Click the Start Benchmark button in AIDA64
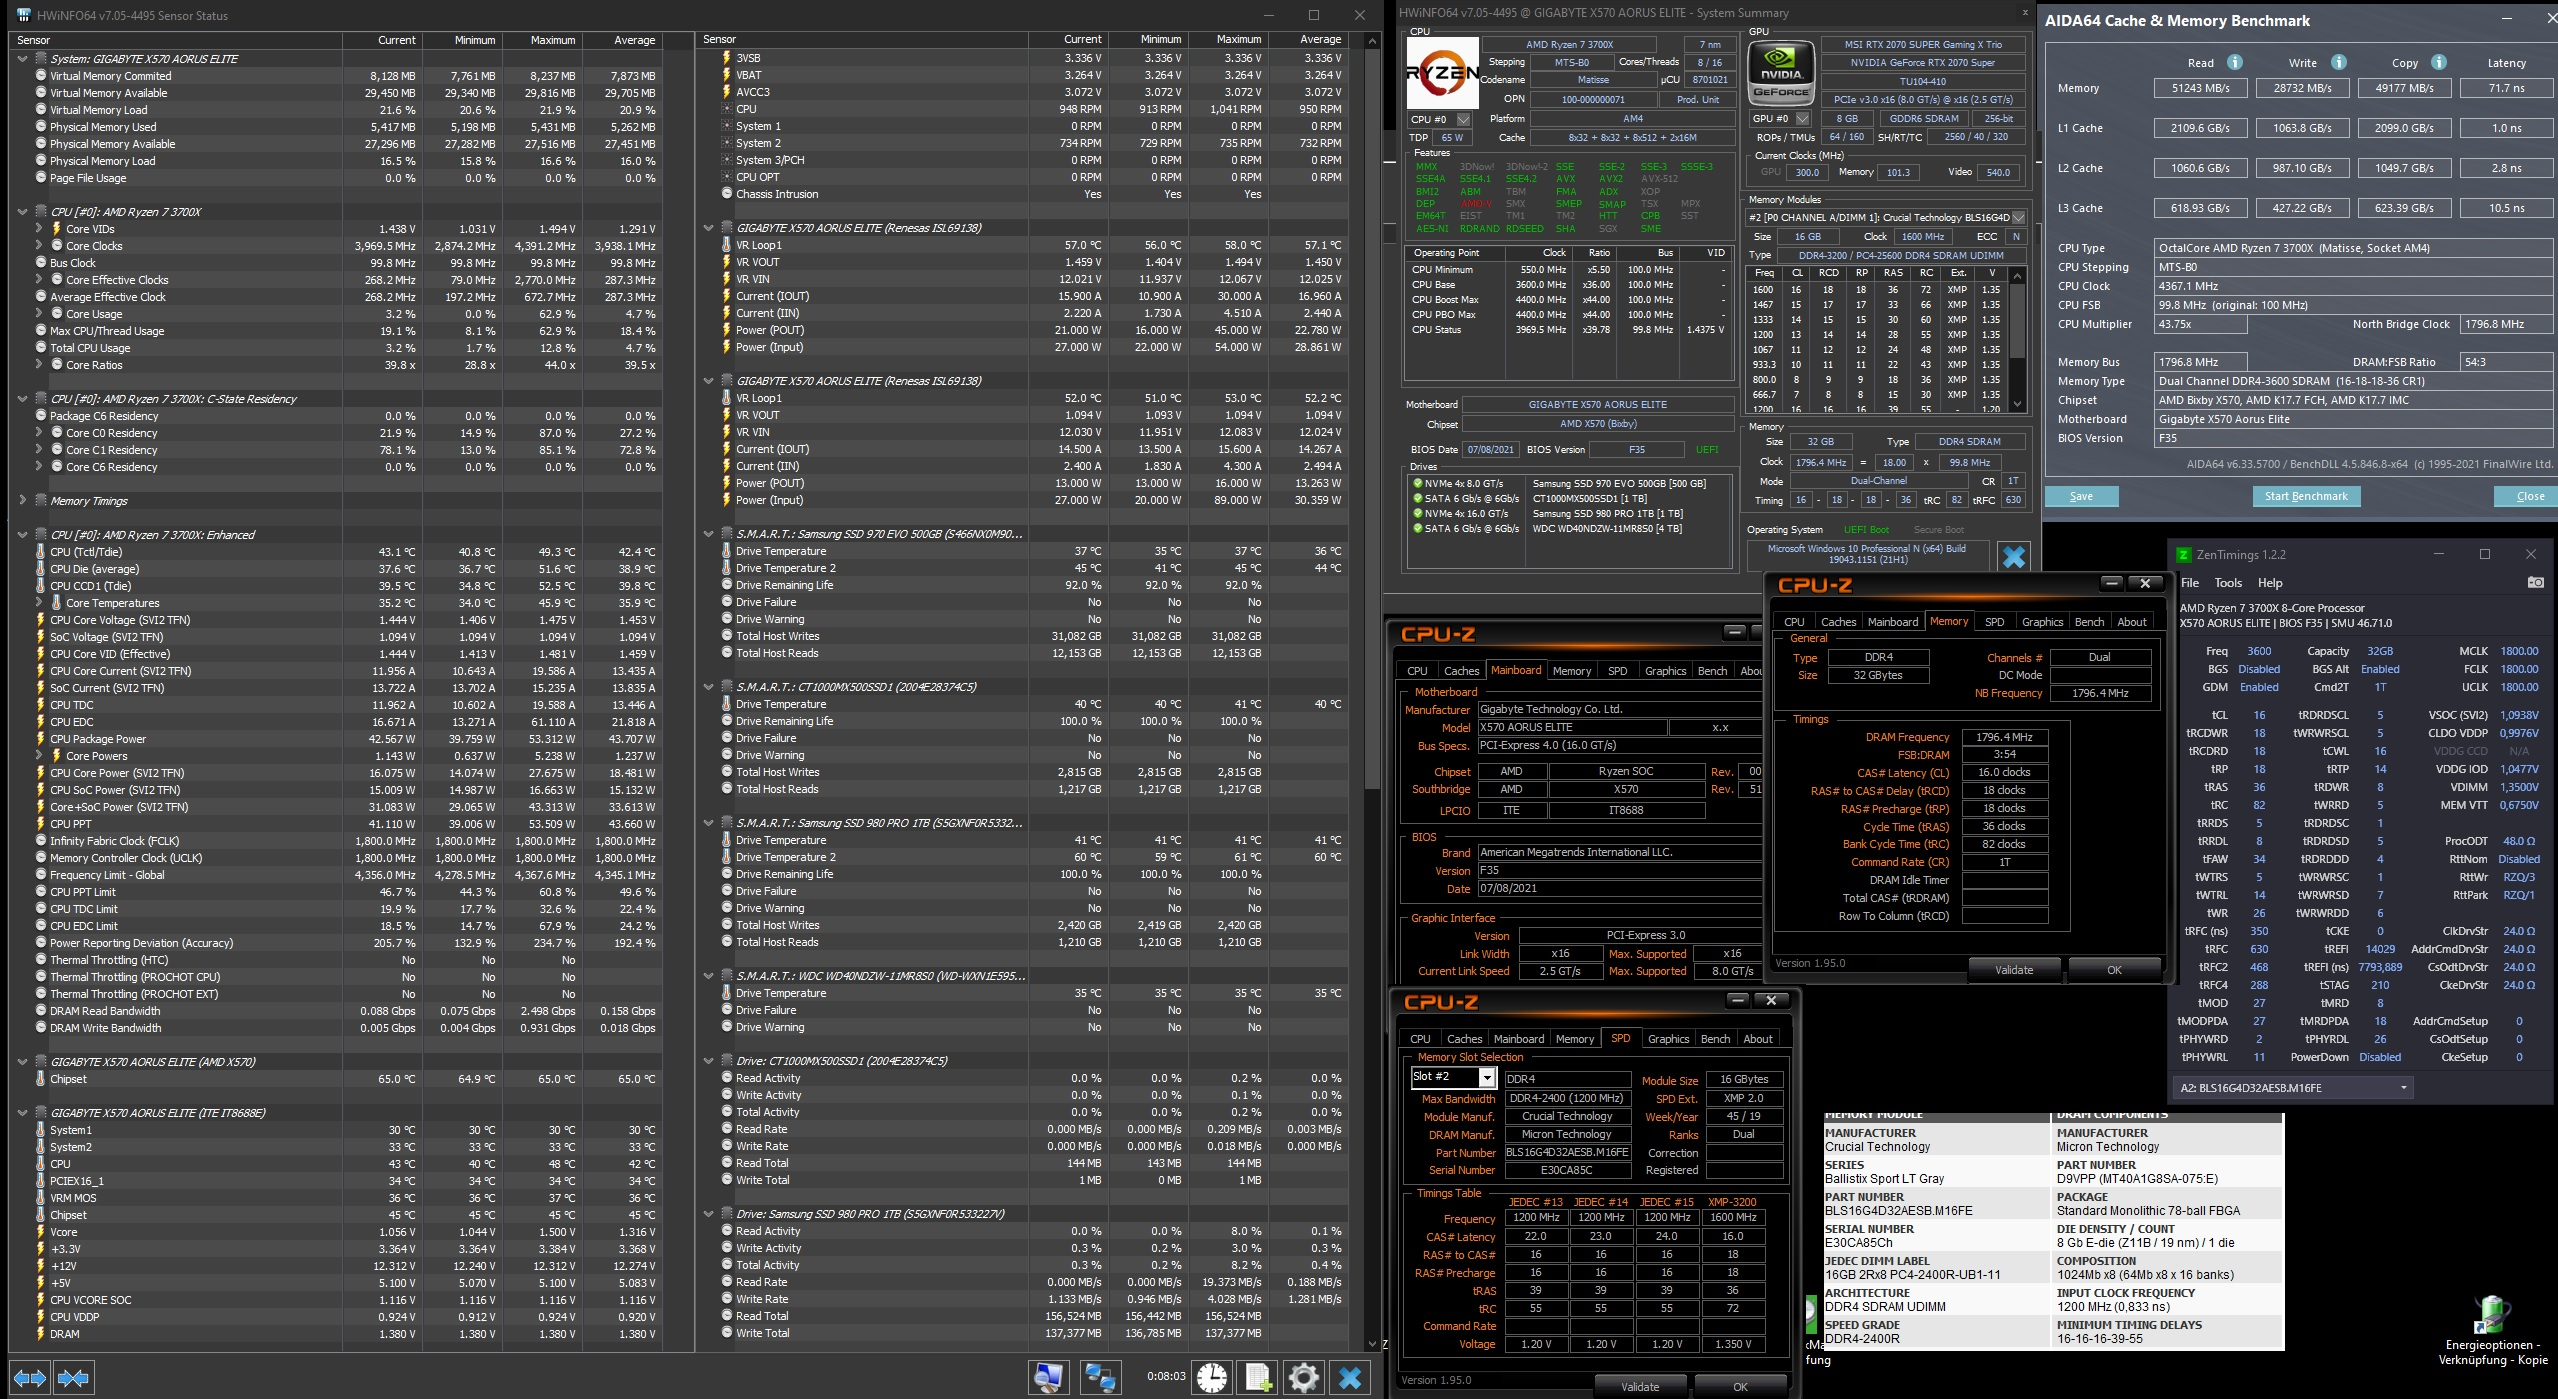2558x1399 pixels. click(2306, 496)
